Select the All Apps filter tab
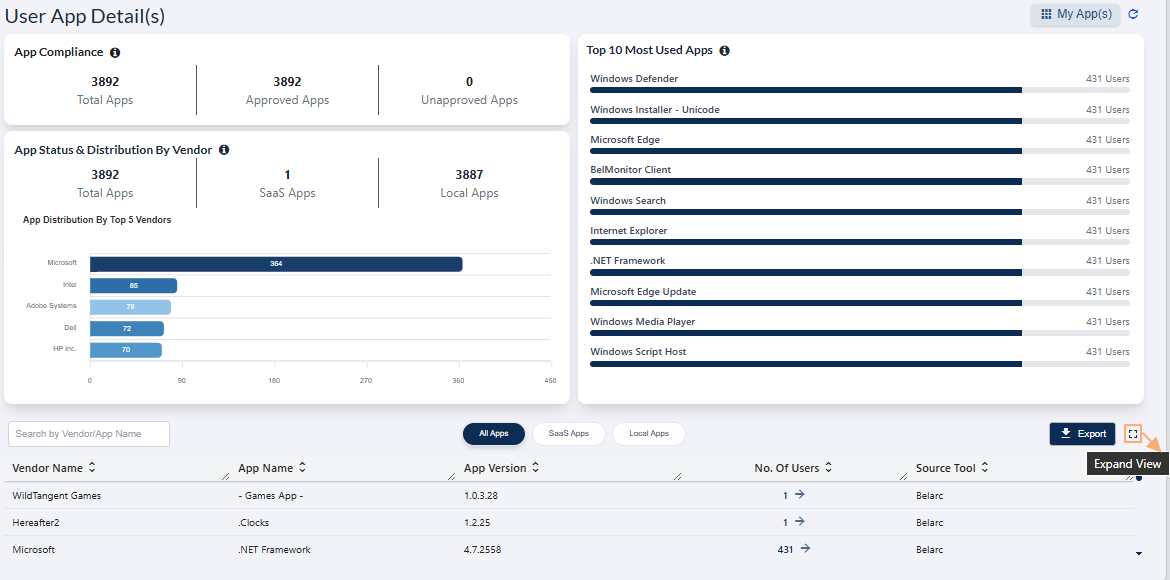This screenshot has width=1170, height=580. click(x=493, y=434)
